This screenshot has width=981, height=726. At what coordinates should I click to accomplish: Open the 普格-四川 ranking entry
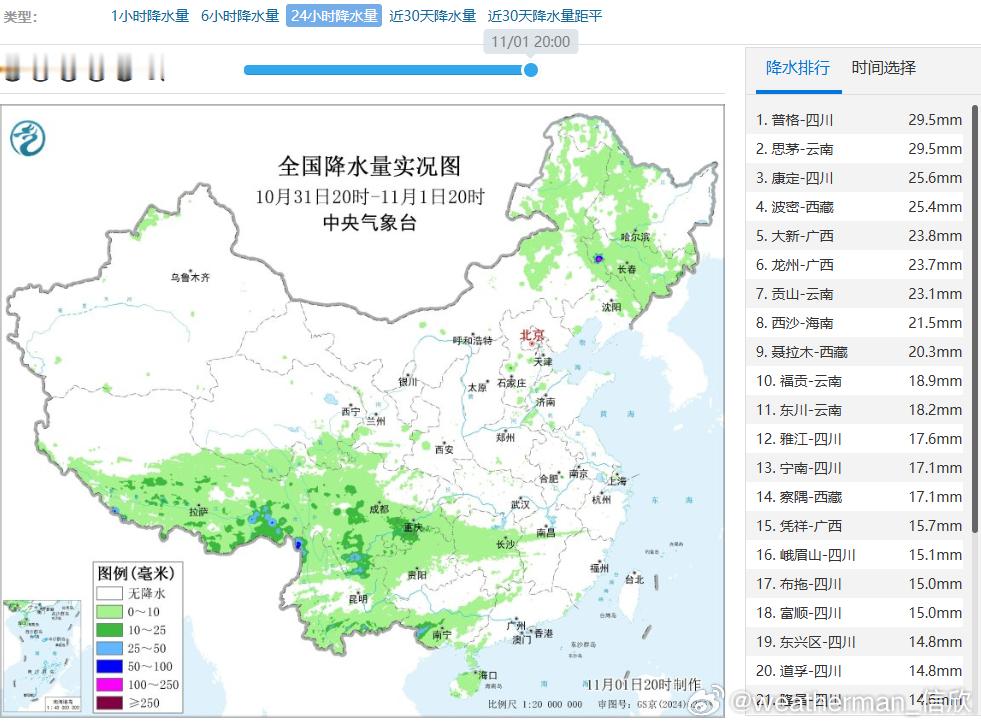coord(855,119)
